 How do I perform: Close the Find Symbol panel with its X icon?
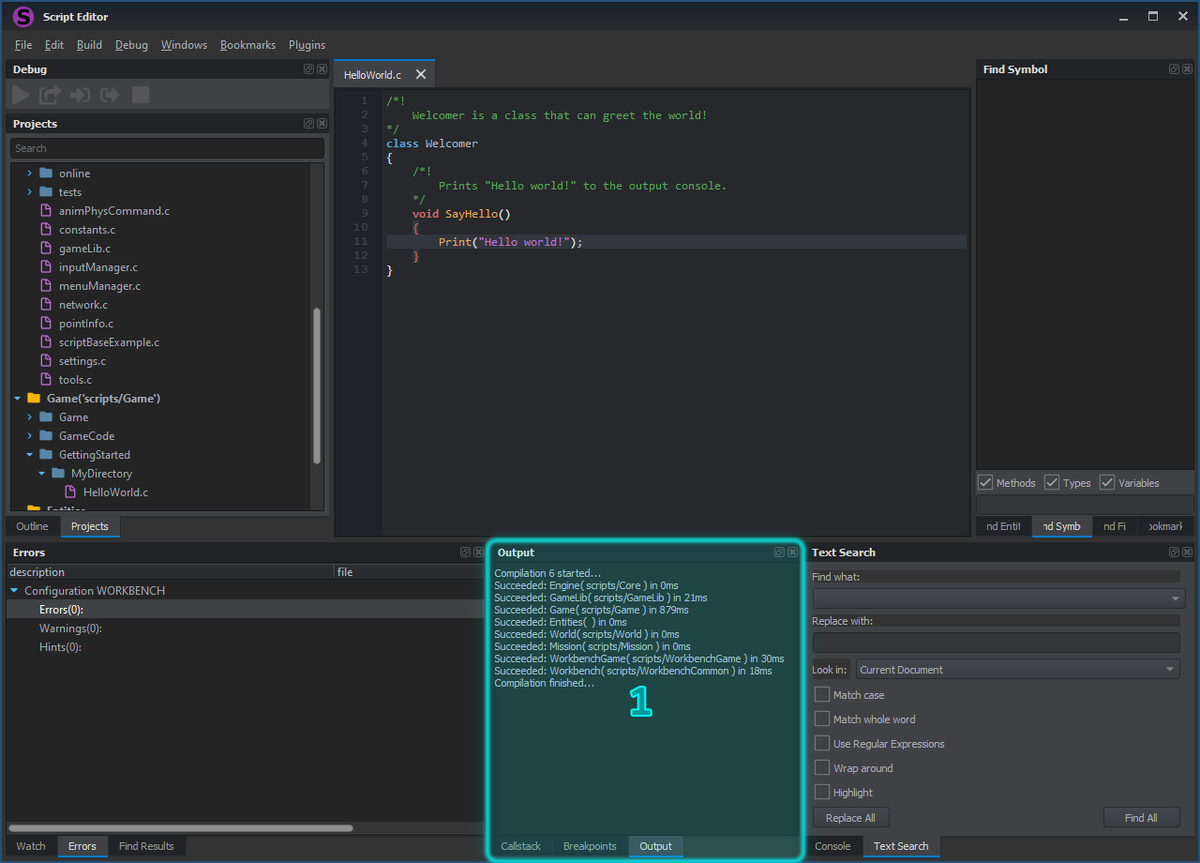tap(1188, 69)
